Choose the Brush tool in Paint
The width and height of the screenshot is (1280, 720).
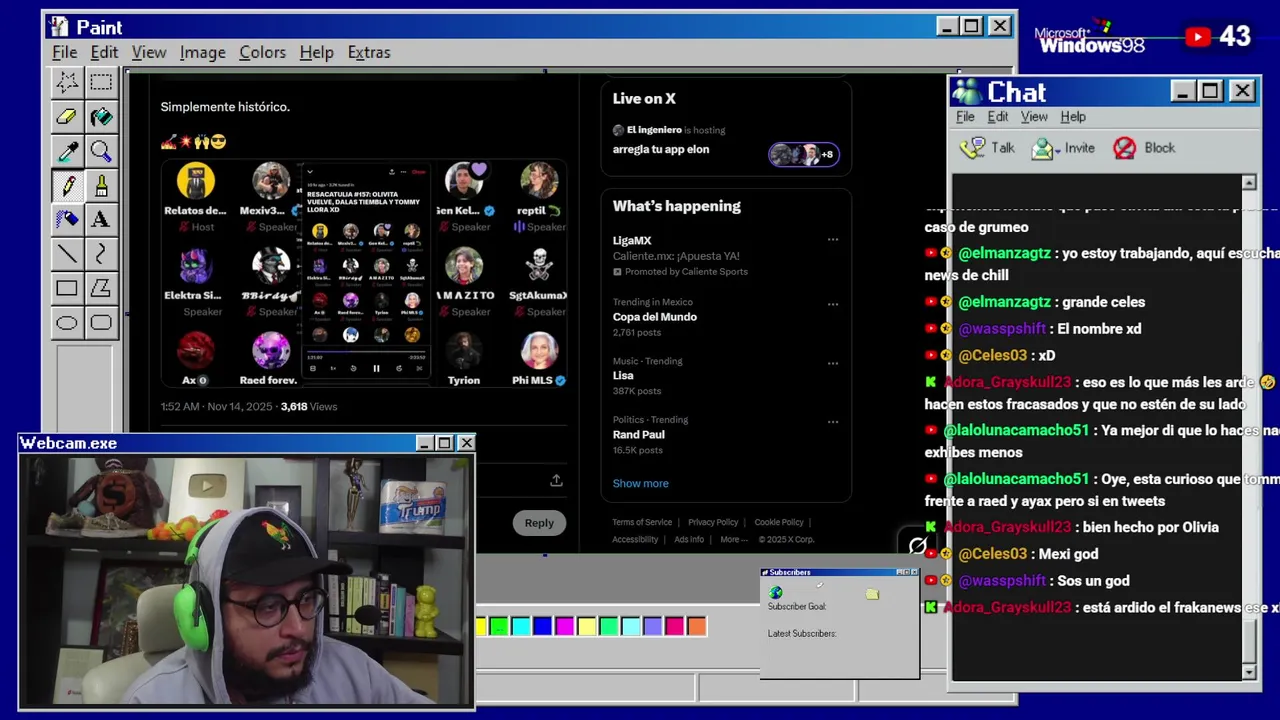click(101, 185)
